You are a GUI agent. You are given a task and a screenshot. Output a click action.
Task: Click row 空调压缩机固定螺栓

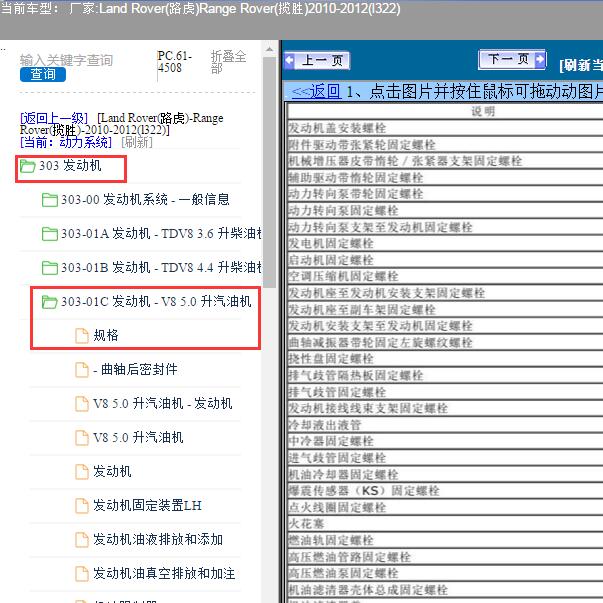click(445, 276)
